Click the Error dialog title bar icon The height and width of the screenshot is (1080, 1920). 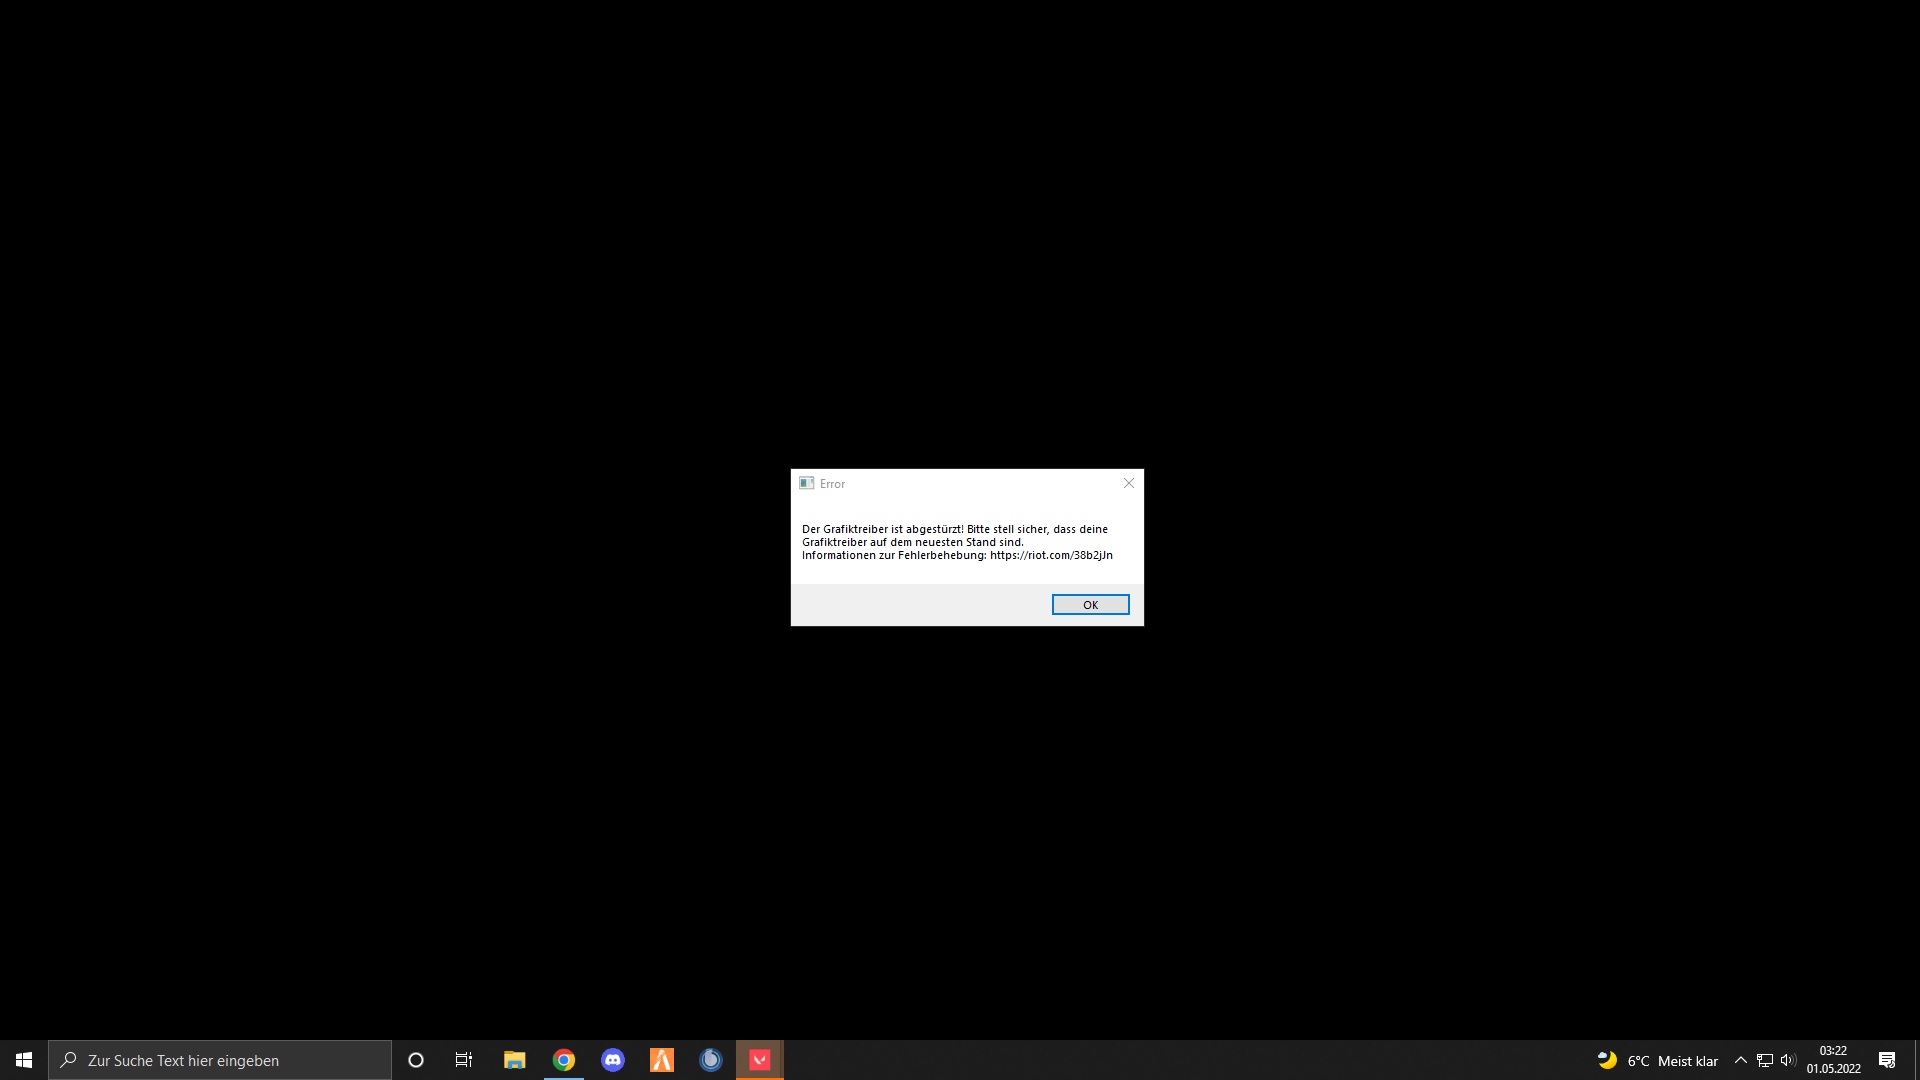point(806,483)
